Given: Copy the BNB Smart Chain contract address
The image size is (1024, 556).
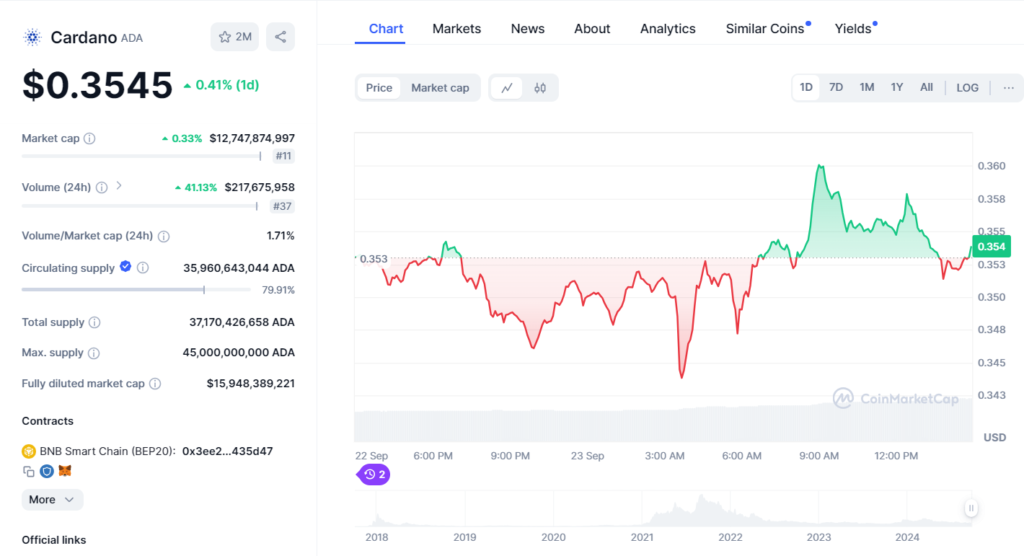Looking at the screenshot, I should click(28, 471).
